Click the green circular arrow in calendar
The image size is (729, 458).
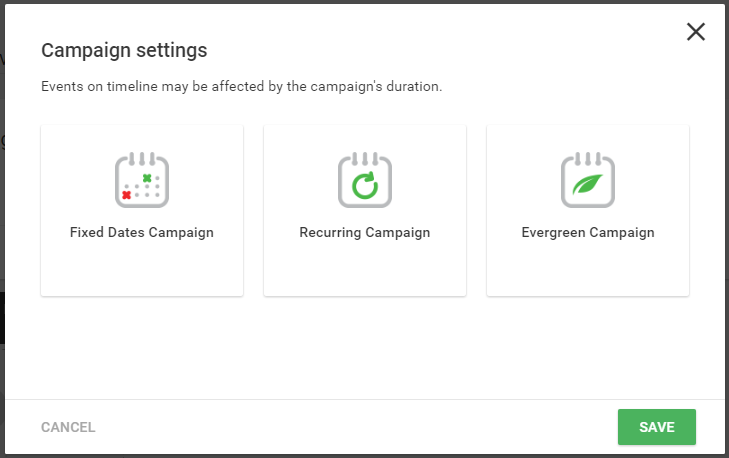[x=365, y=185]
